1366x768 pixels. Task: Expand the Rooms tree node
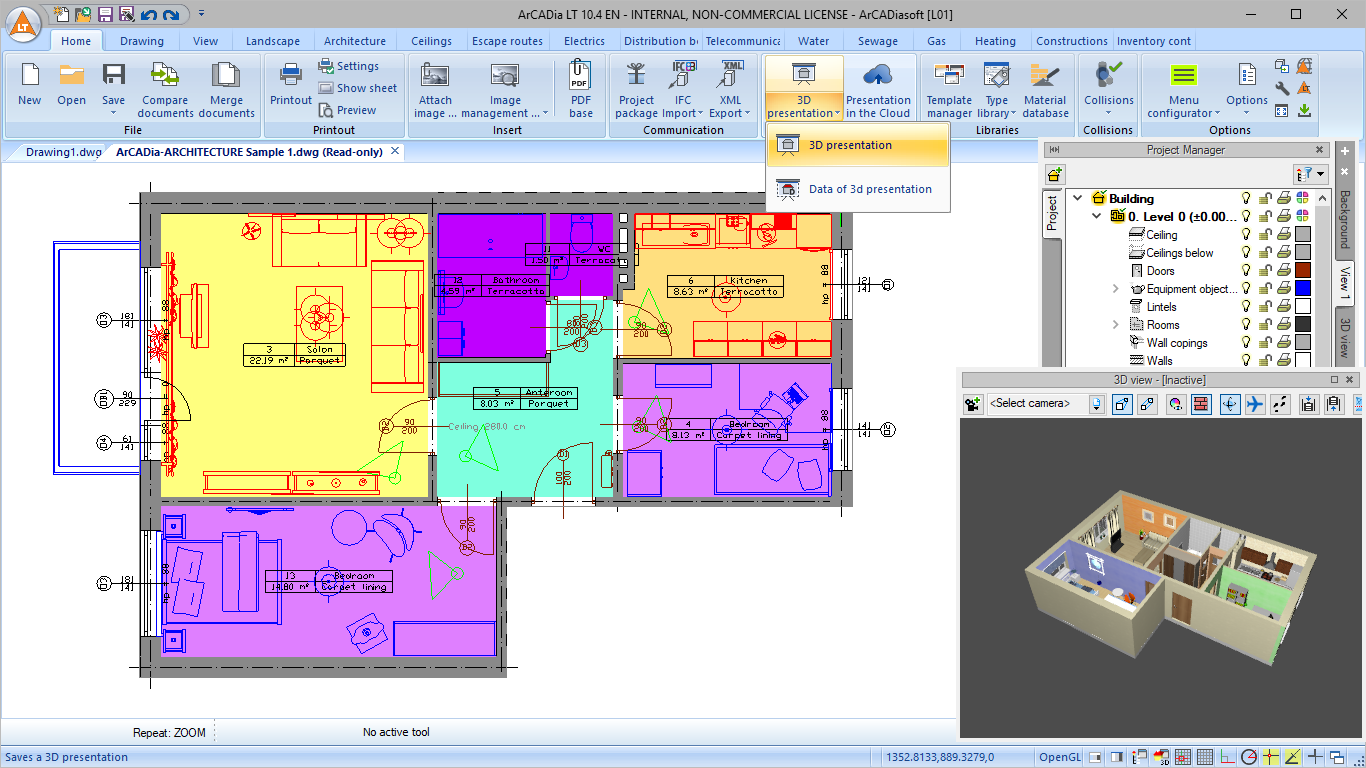tap(1116, 325)
